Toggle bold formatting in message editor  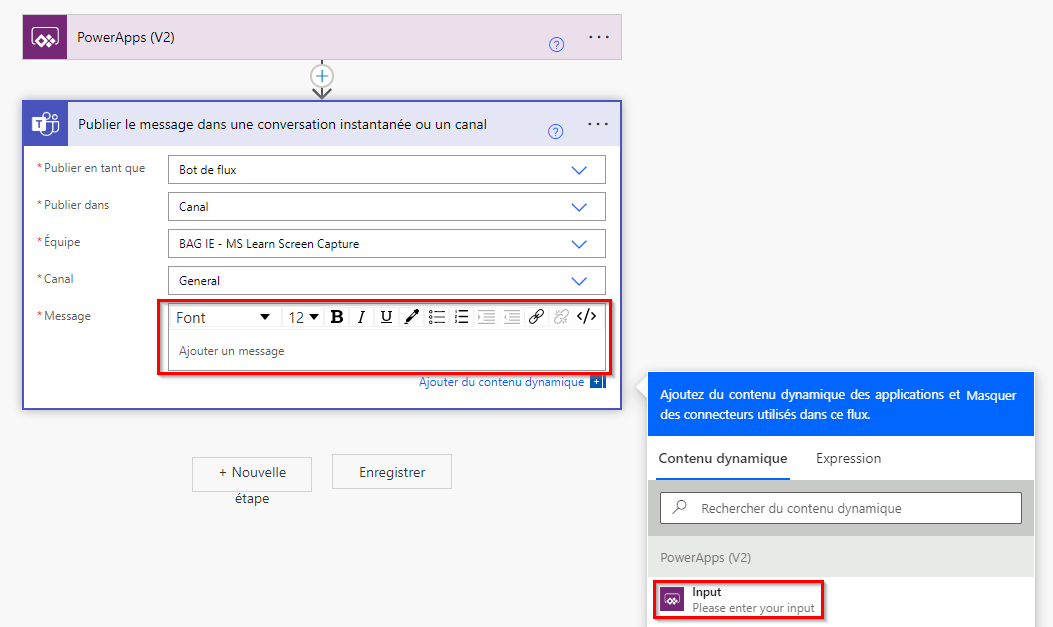click(337, 317)
